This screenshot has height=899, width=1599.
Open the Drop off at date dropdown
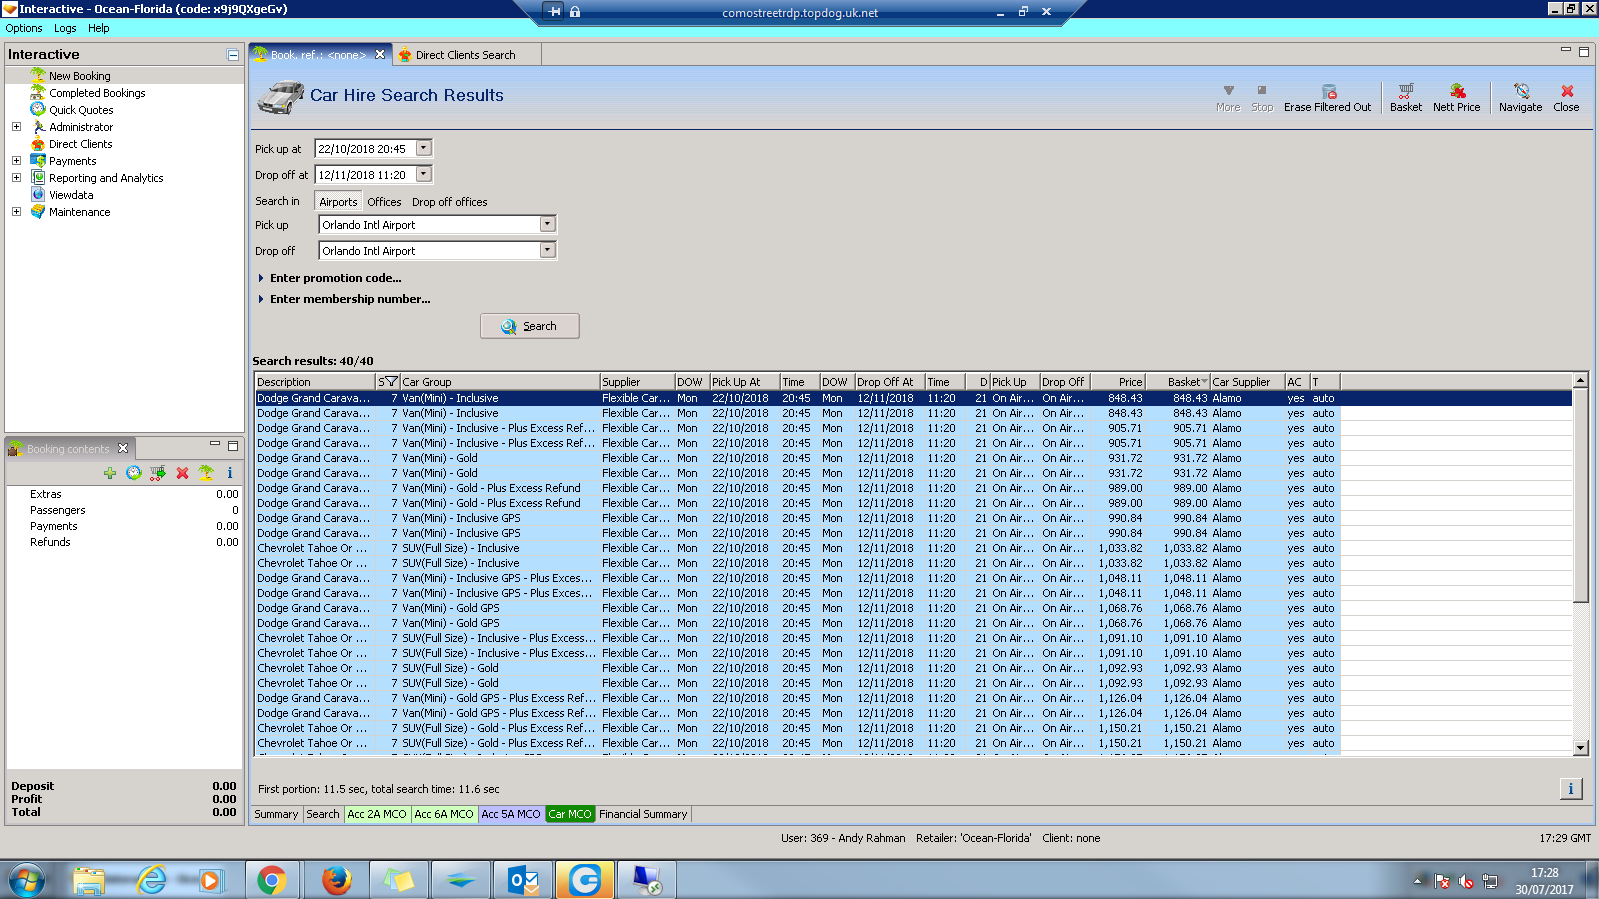click(x=424, y=174)
